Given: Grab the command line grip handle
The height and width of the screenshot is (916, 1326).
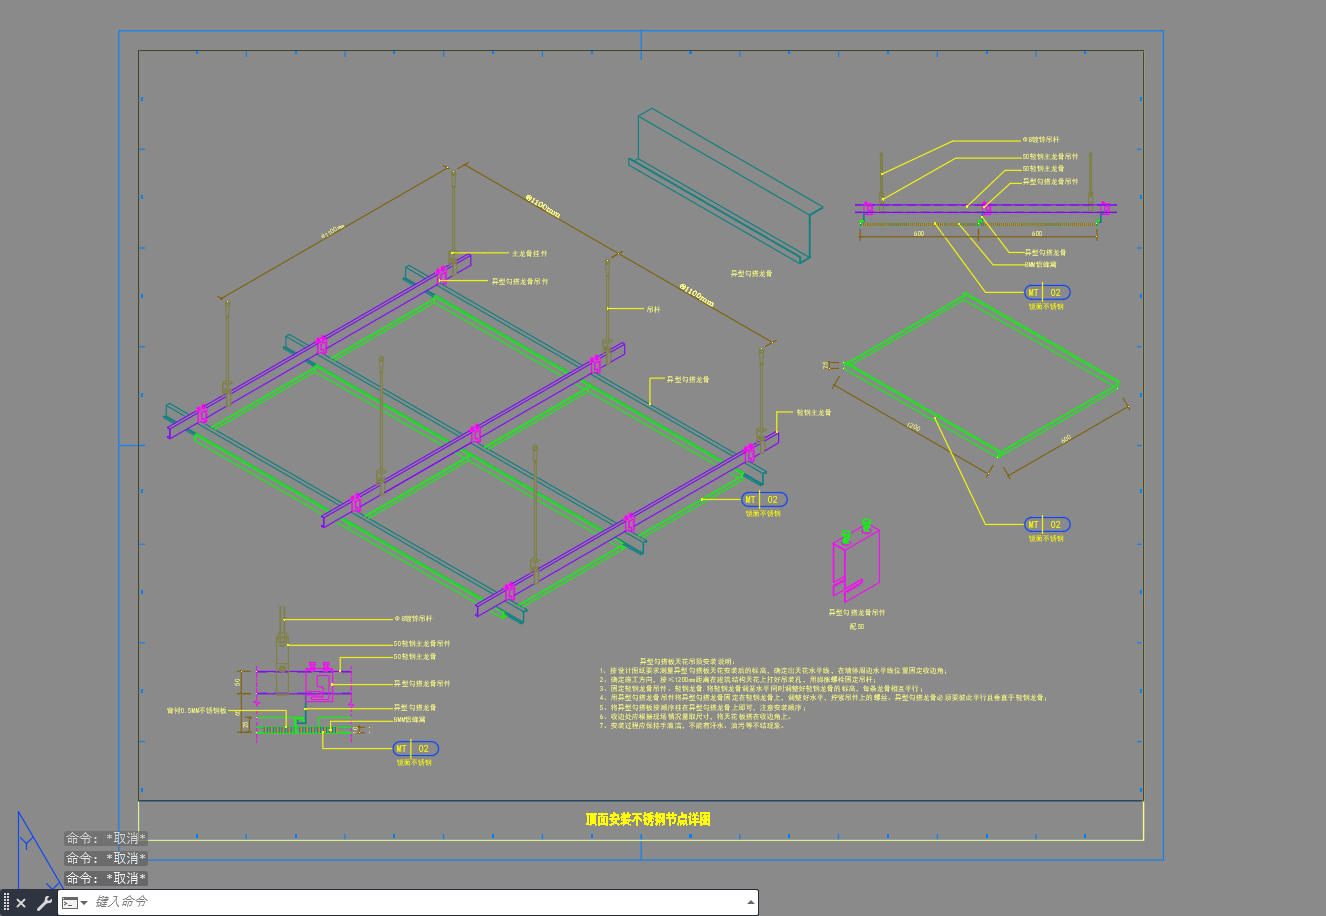Looking at the screenshot, I should 6,903.
